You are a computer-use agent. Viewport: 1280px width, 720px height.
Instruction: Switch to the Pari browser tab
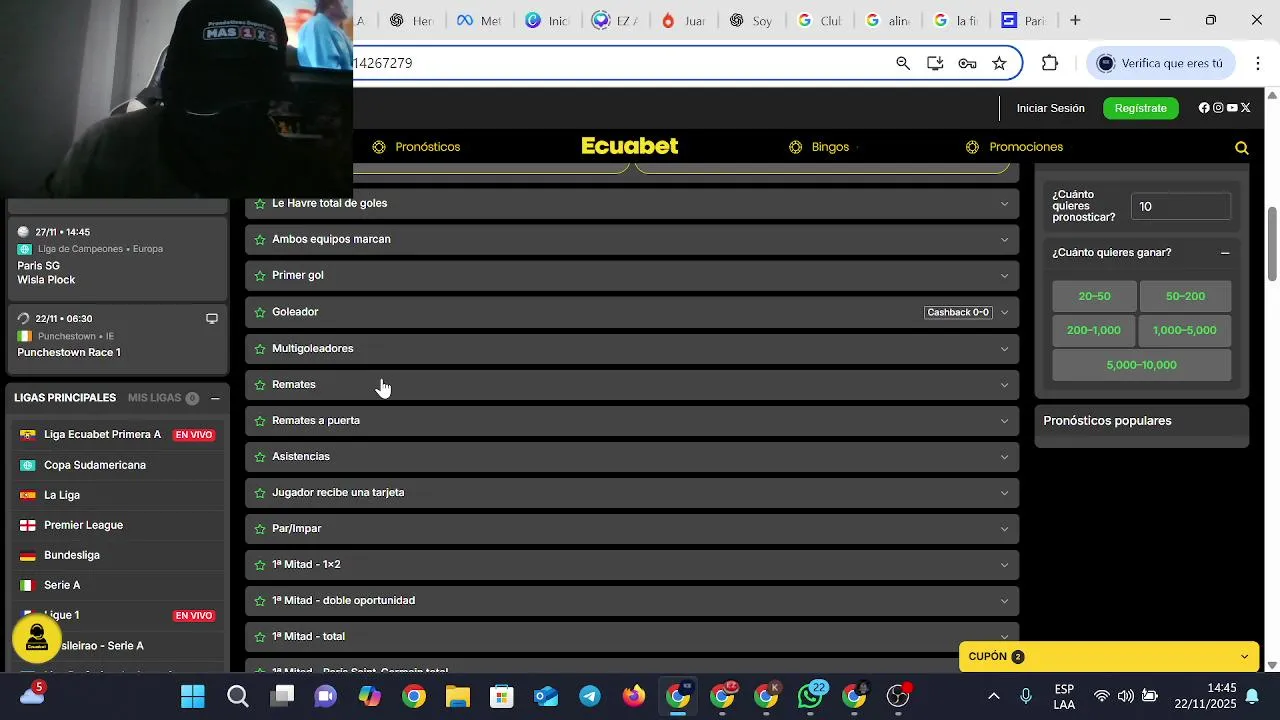[x=1023, y=20]
